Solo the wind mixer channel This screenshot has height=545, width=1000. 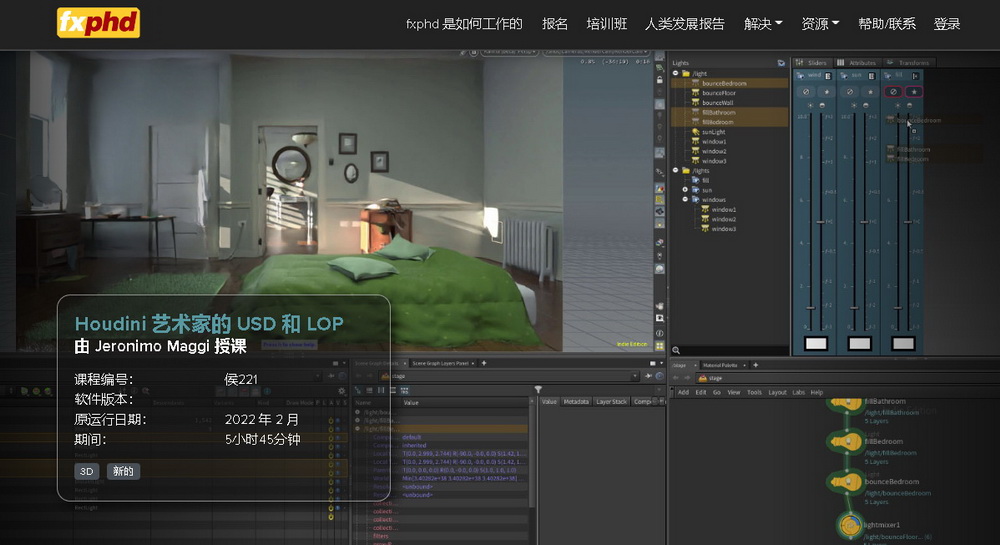pyautogui.click(x=827, y=92)
